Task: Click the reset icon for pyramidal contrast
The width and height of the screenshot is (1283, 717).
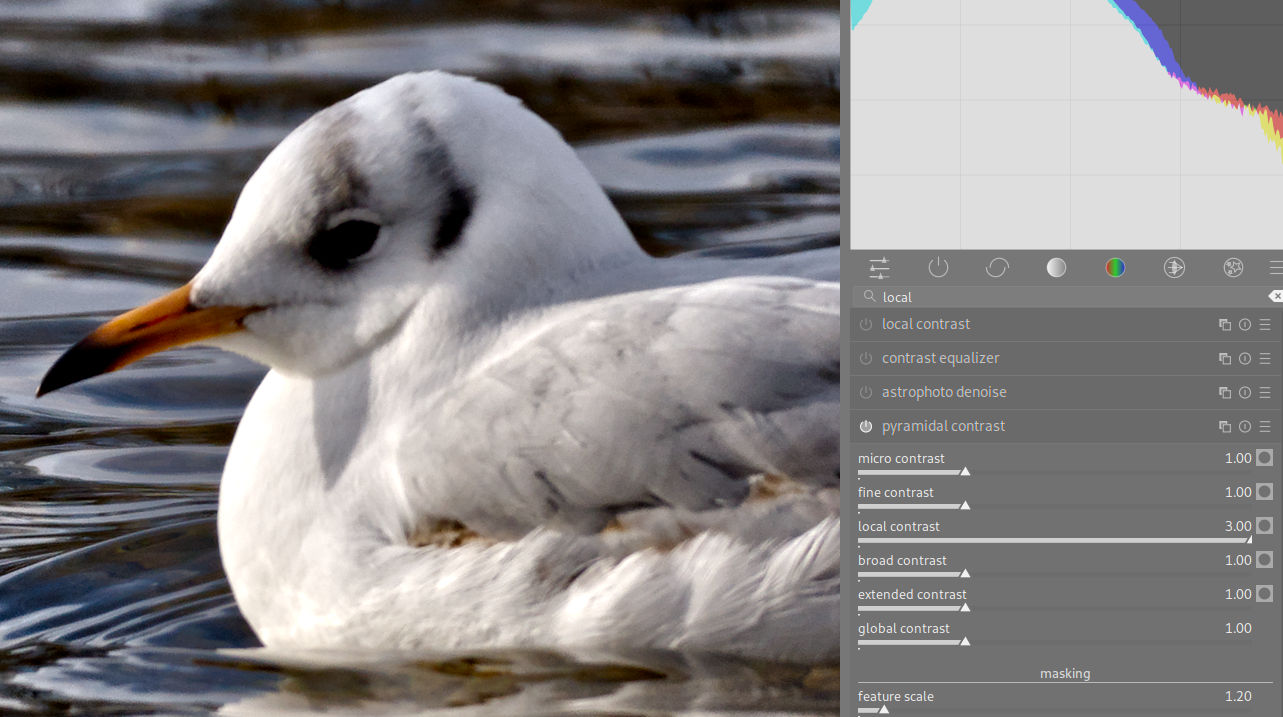Action: coord(1245,427)
